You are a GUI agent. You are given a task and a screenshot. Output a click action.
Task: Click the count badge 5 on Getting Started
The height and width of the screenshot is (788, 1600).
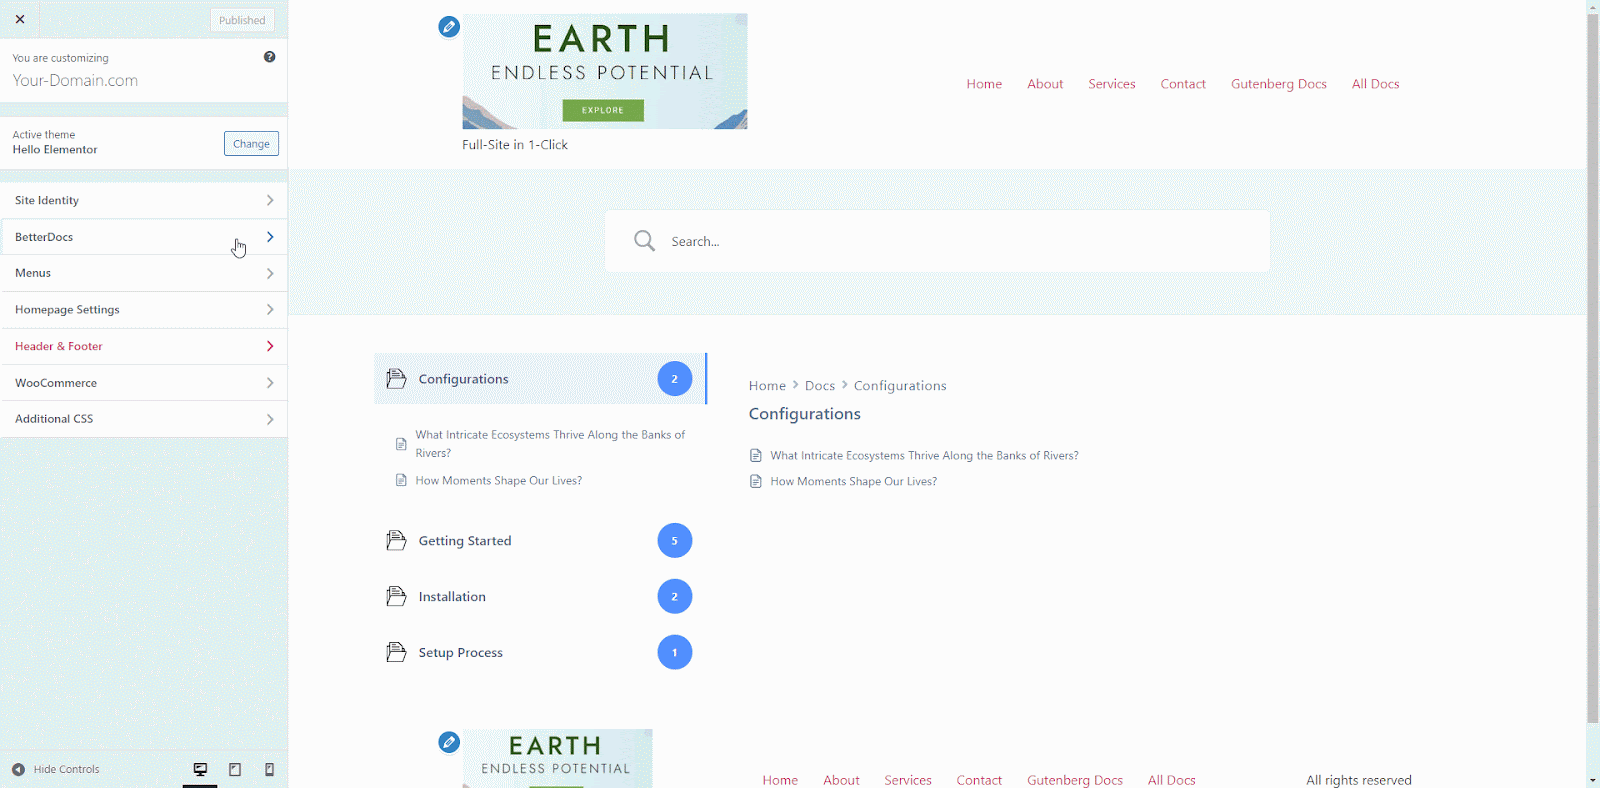675,541
